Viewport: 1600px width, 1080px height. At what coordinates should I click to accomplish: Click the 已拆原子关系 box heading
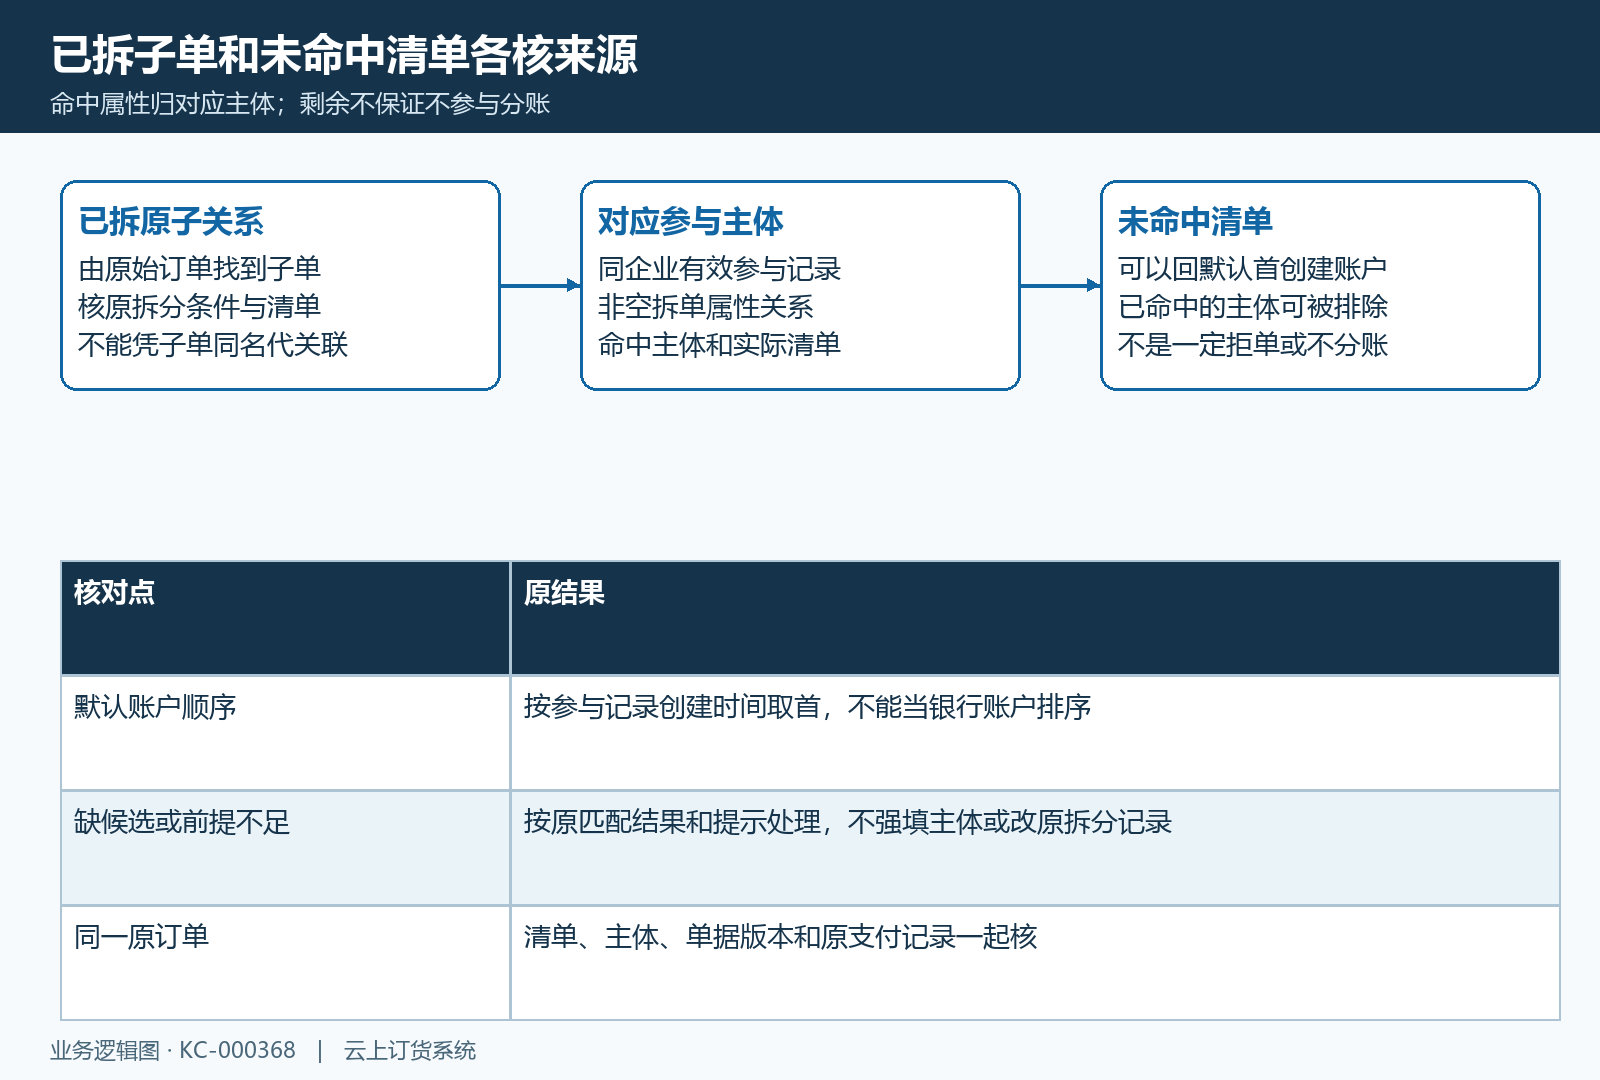tap(171, 221)
